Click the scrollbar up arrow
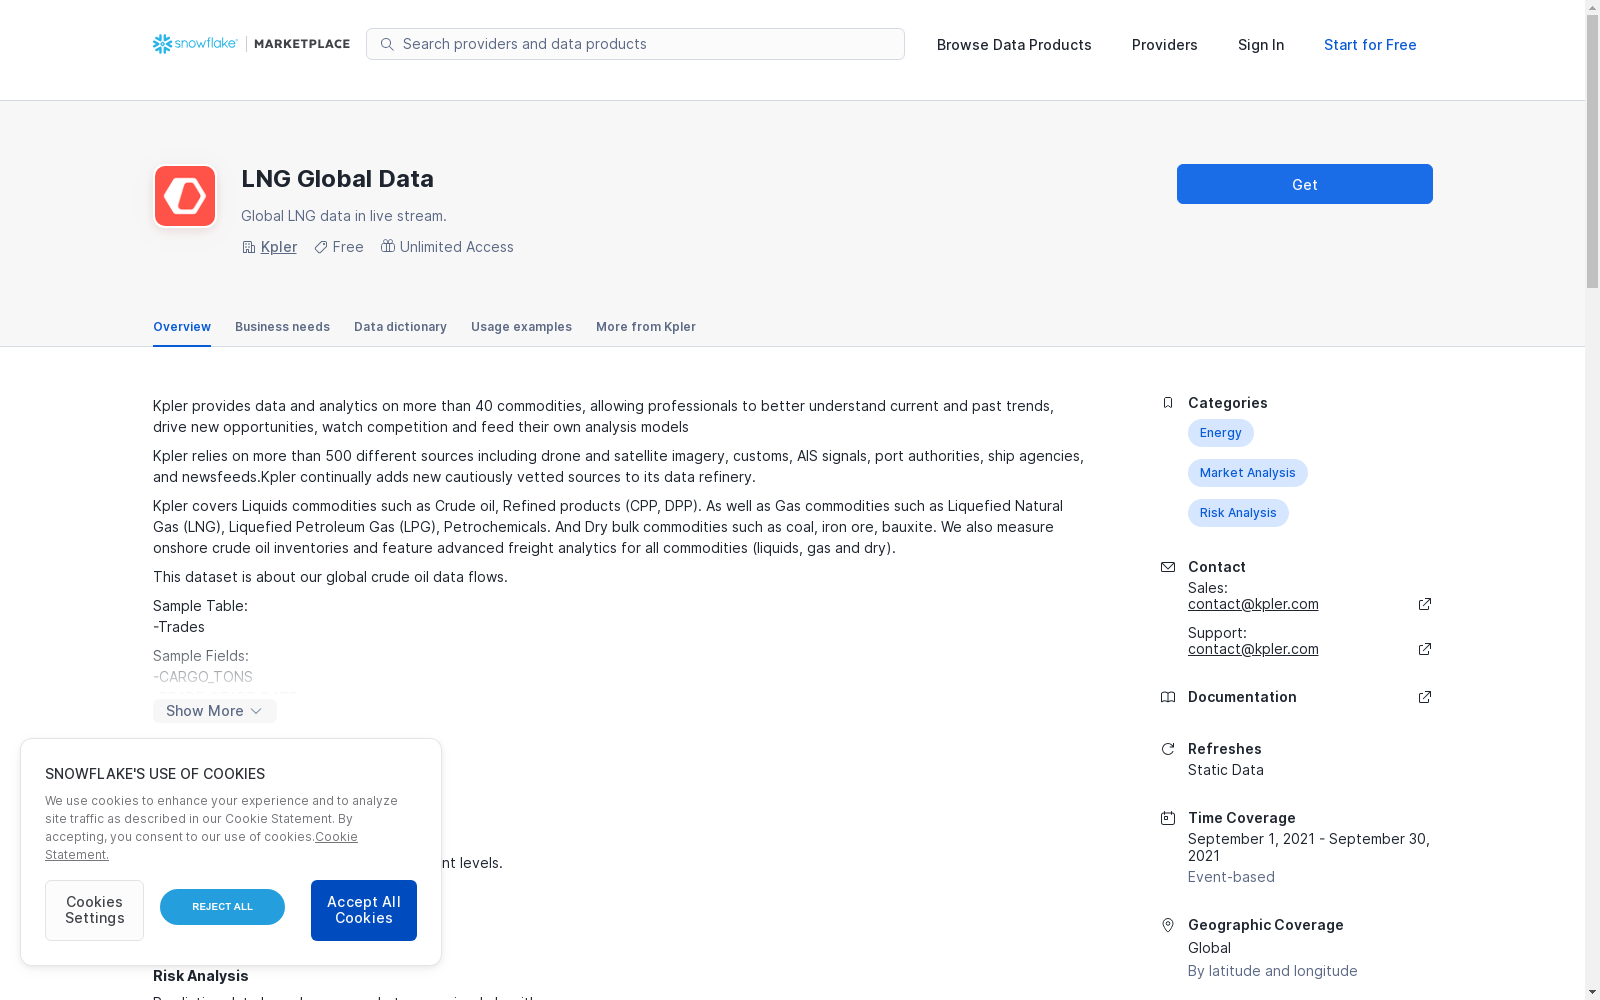The height and width of the screenshot is (1000, 1600). [1592, 7]
